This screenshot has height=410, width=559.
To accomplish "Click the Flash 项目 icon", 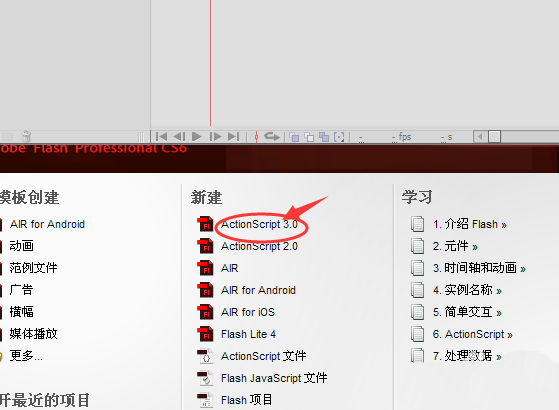I will pyautogui.click(x=205, y=400).
